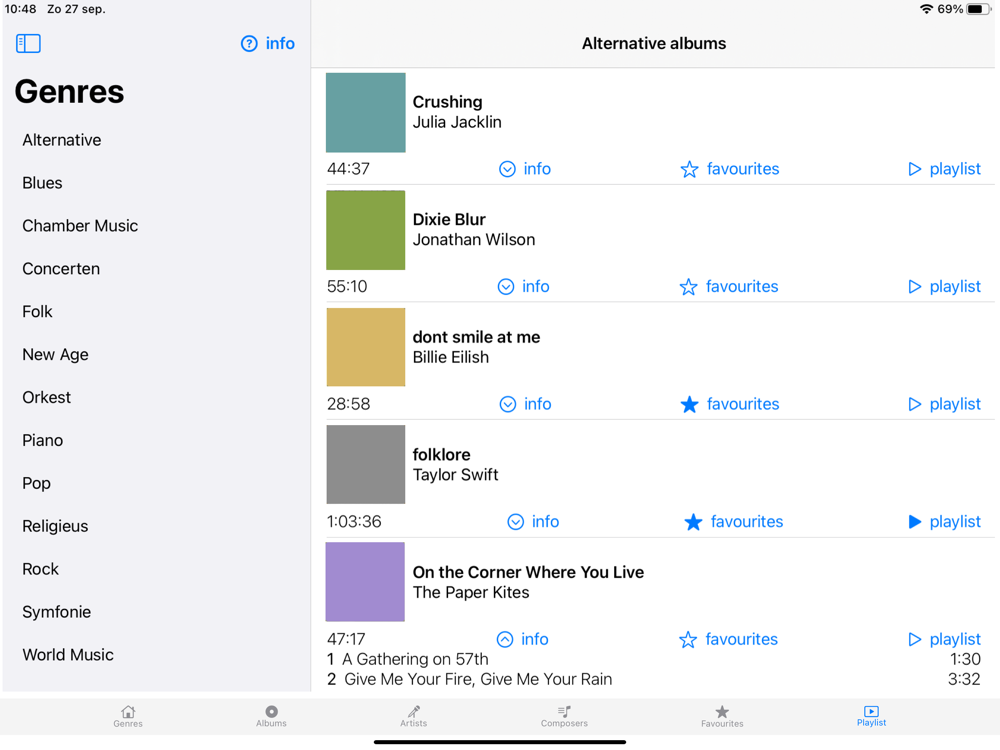Unfavourite the folklore album star
Image resolution: width=1000 pixels, height=750 pixels.
tap(693, 522)
